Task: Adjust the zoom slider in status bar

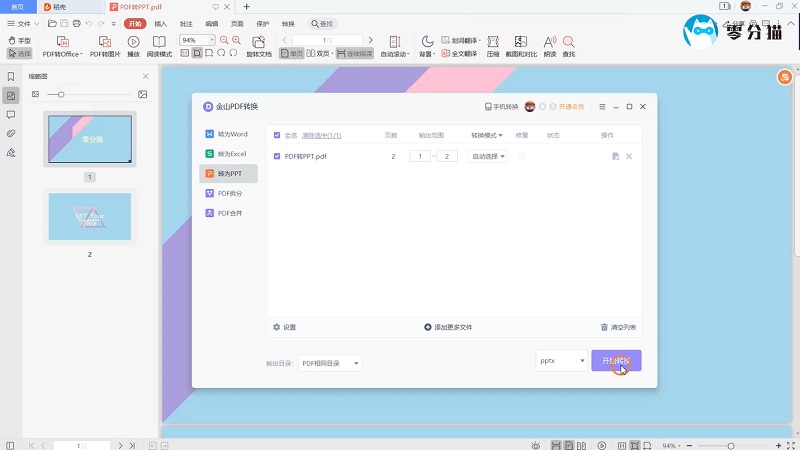Action: (x=730, y=446)
